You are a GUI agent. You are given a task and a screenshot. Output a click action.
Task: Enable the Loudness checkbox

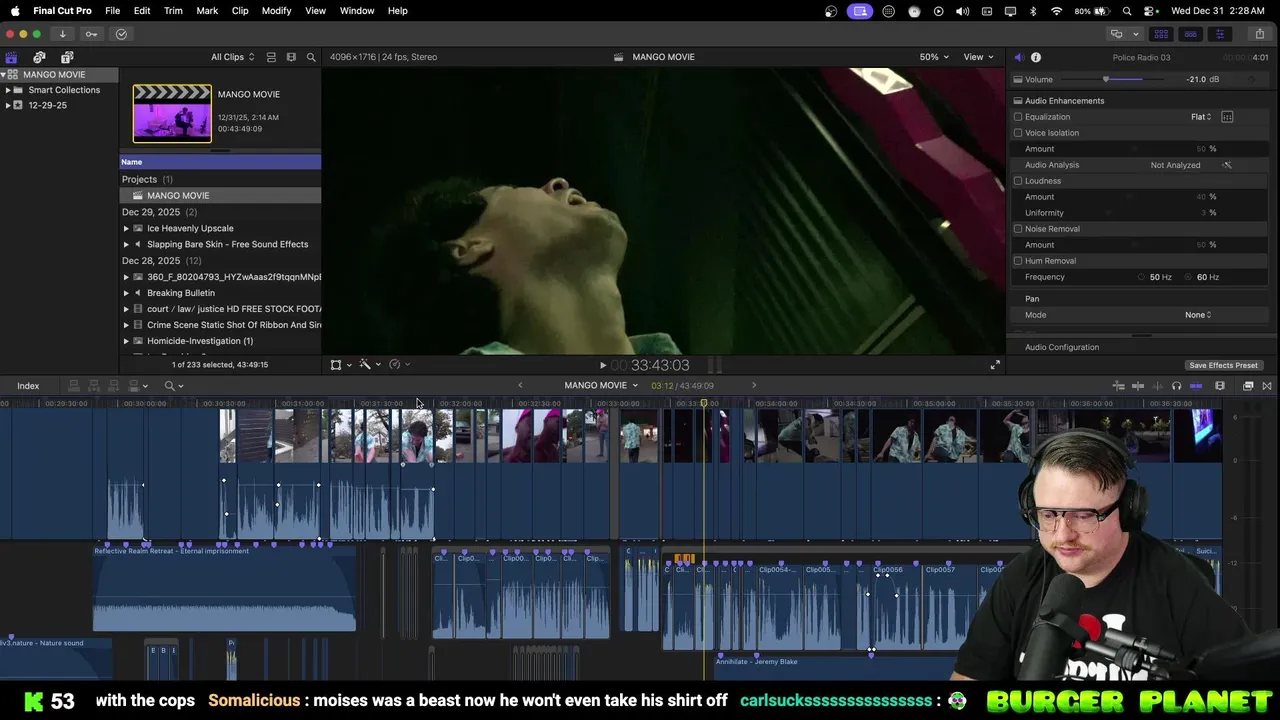(x=1018, y=181)
